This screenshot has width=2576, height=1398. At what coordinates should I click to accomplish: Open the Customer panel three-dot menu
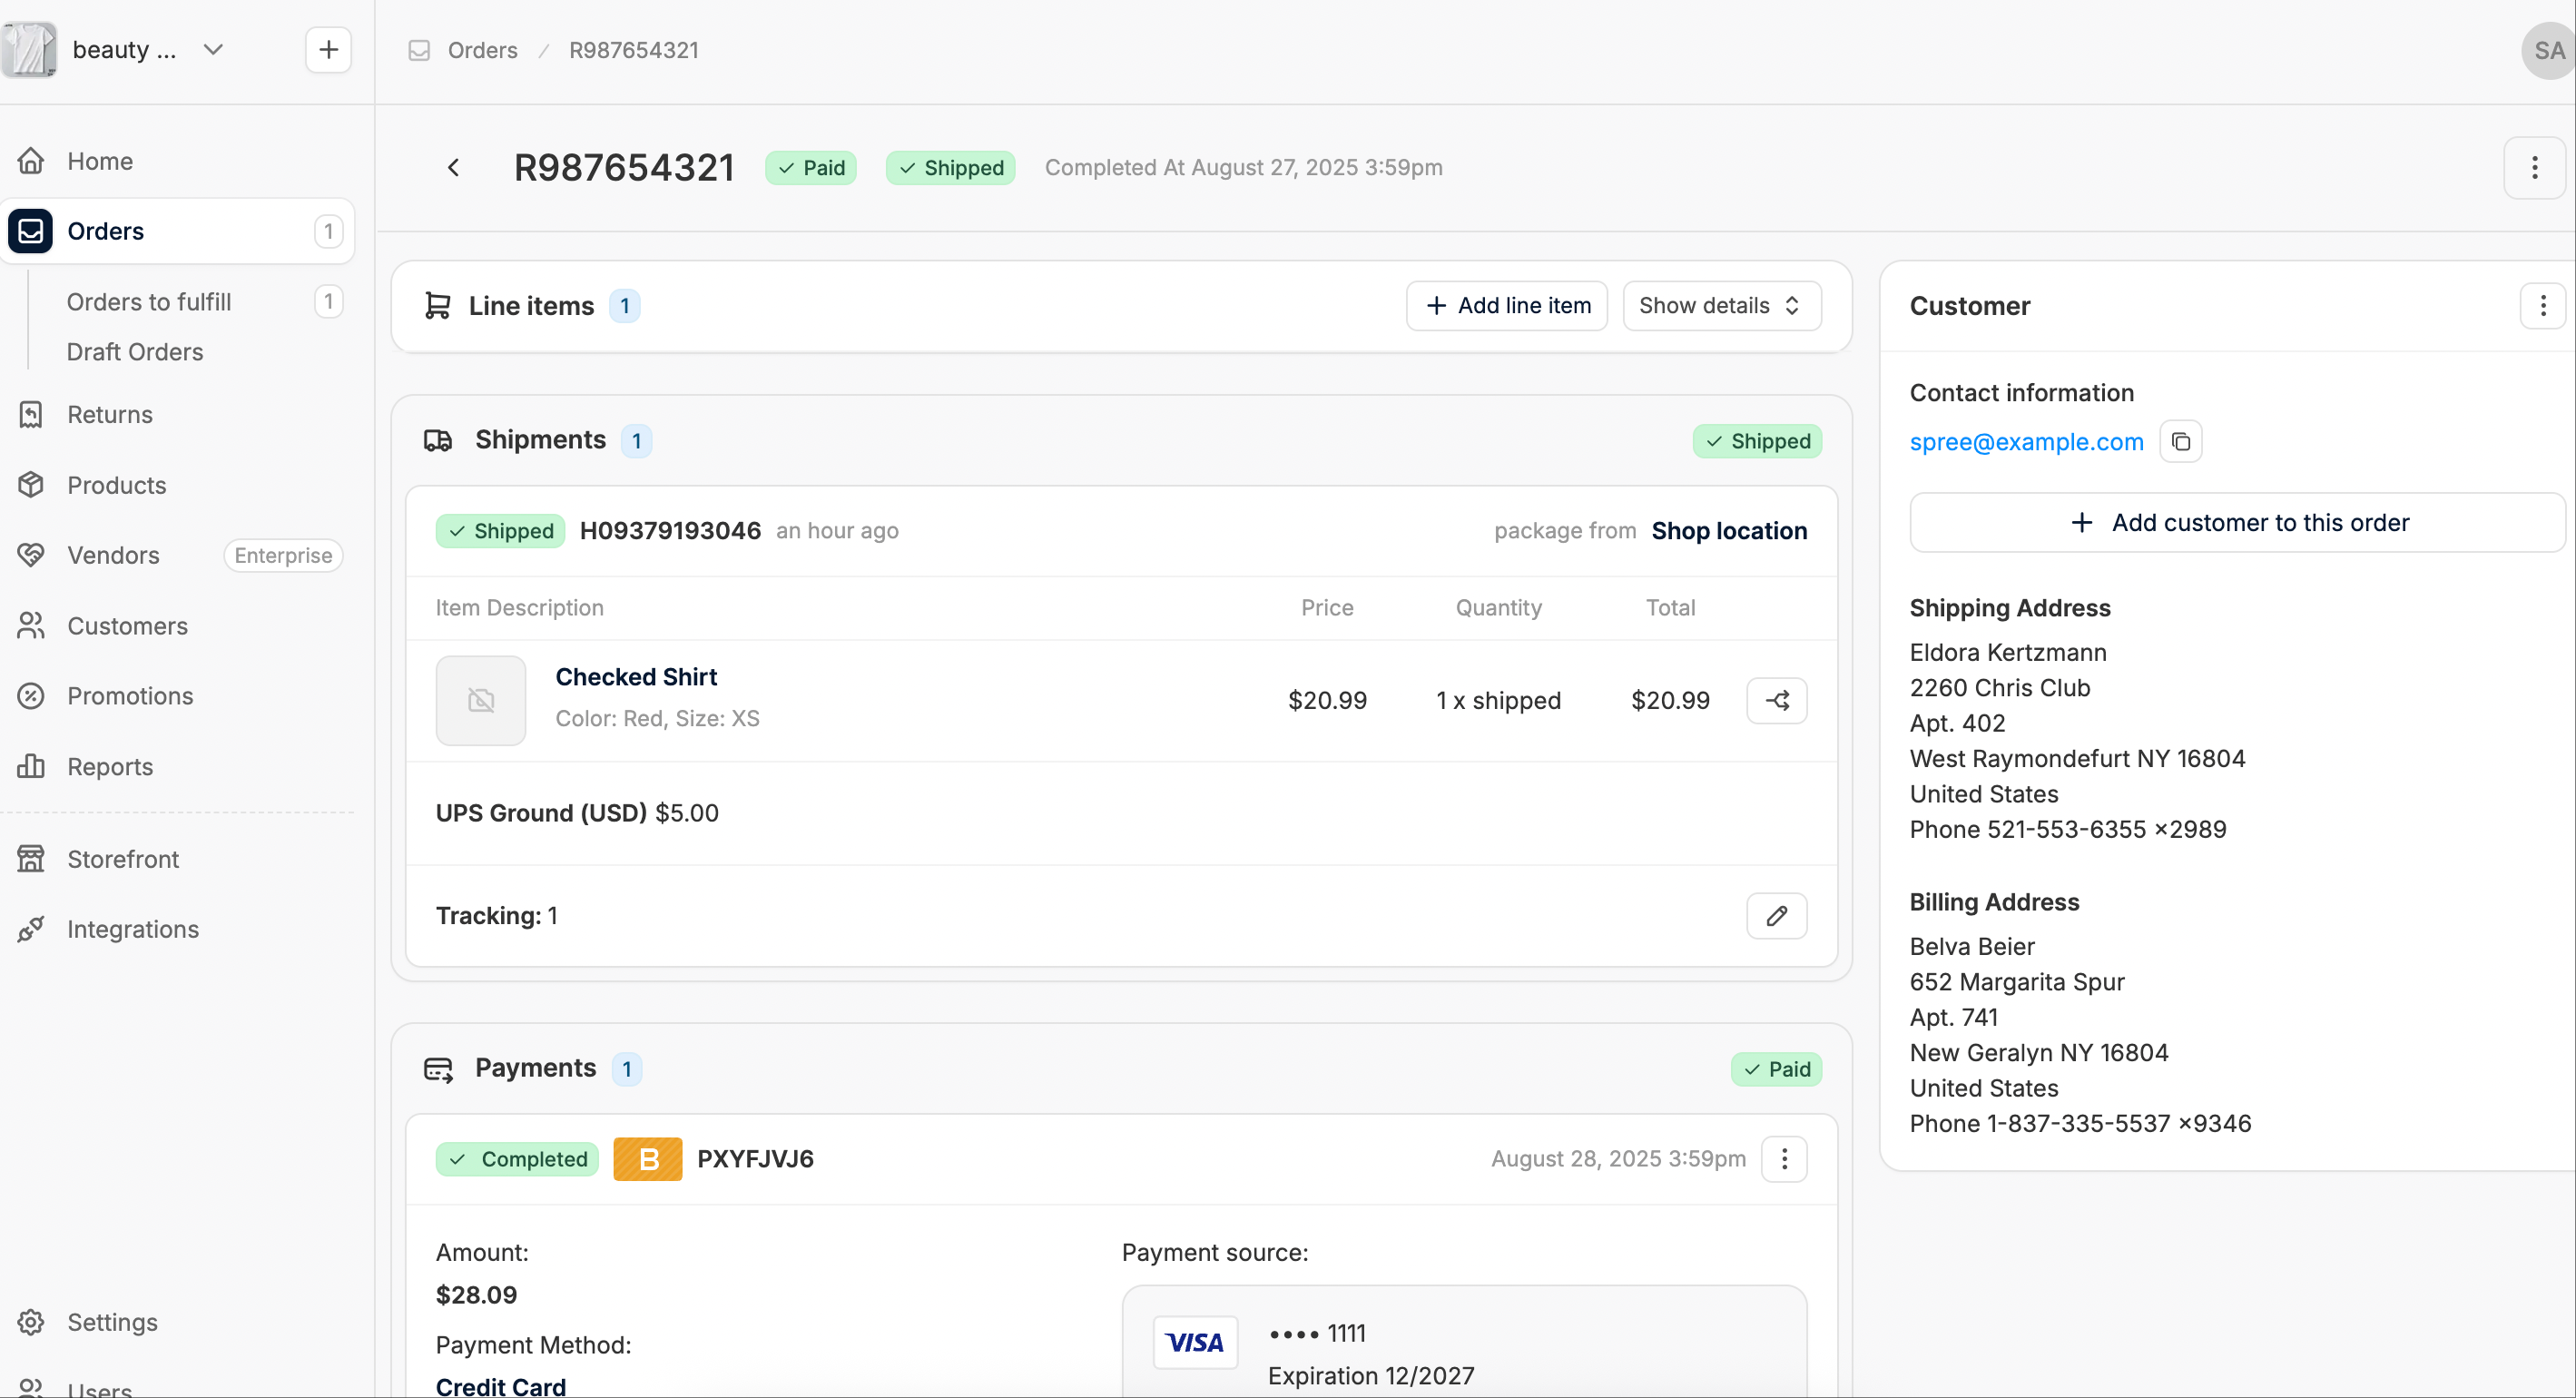pyautogui.click(x=2543, y=305)
